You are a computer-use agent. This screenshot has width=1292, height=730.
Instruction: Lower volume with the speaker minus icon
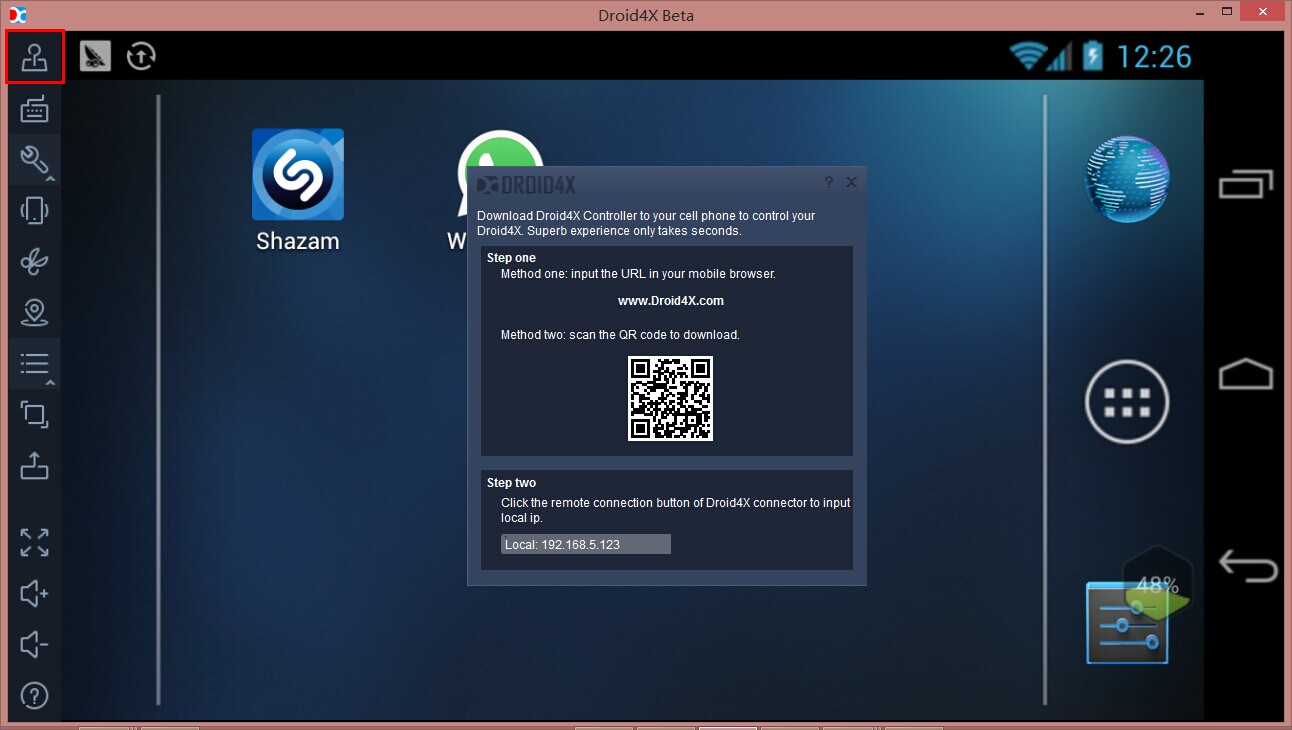(x=35, y=644)
